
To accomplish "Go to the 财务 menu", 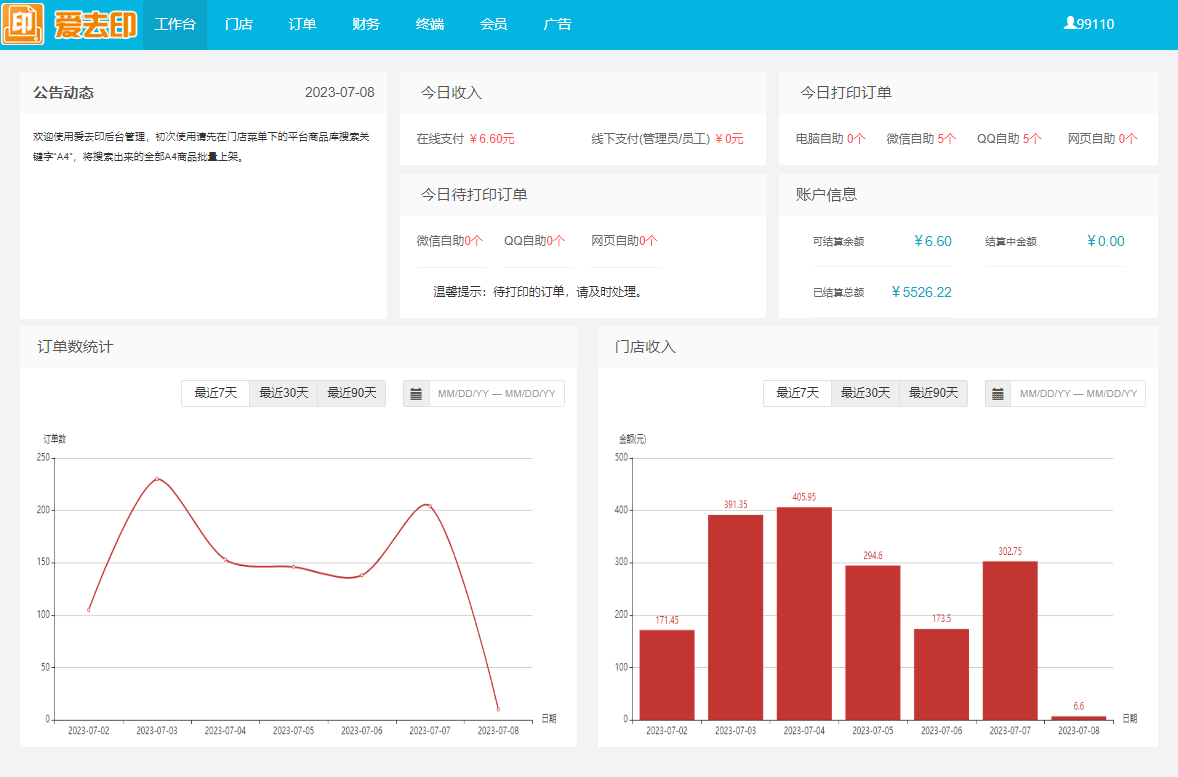I will 366,24.
